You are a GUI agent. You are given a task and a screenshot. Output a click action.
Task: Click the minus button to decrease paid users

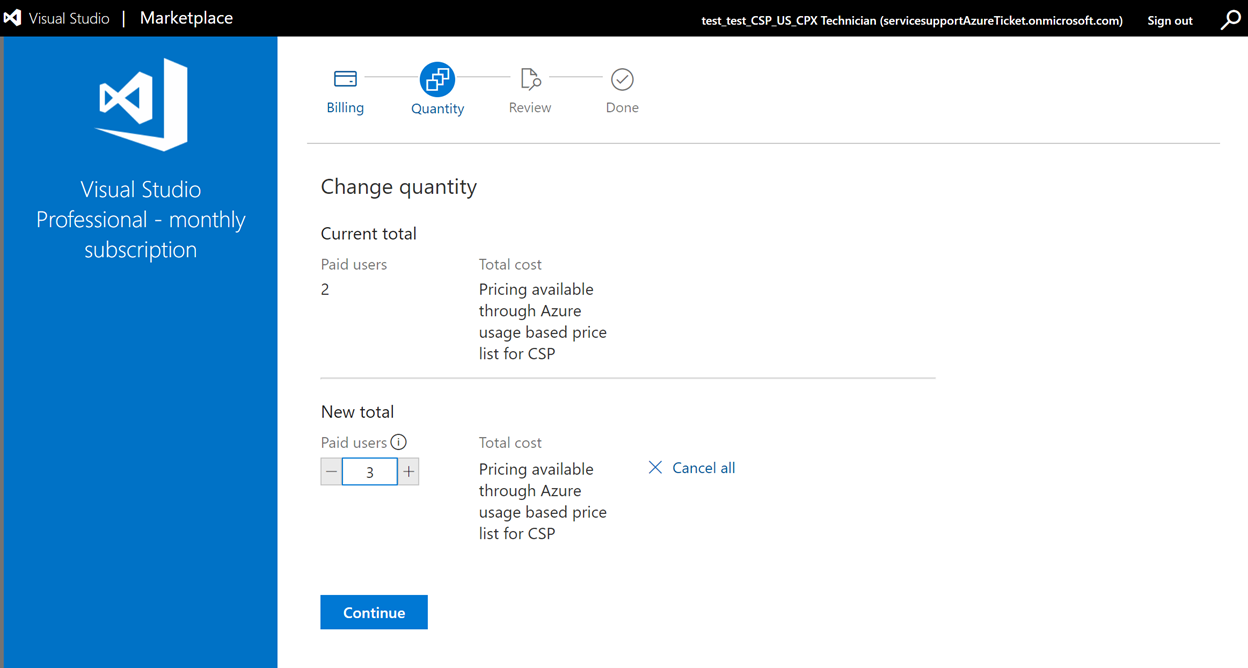330,470
